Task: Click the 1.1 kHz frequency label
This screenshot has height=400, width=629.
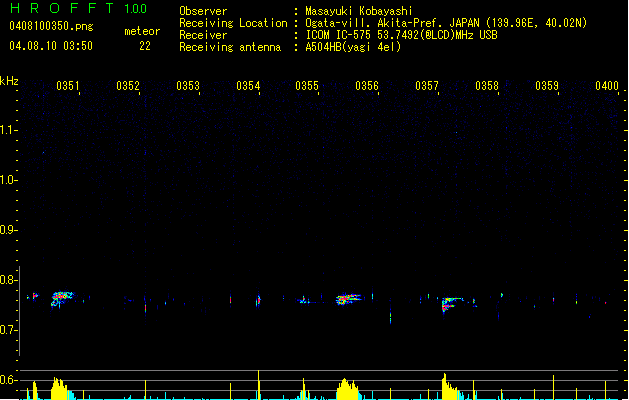Action: [x=9, y=130]
